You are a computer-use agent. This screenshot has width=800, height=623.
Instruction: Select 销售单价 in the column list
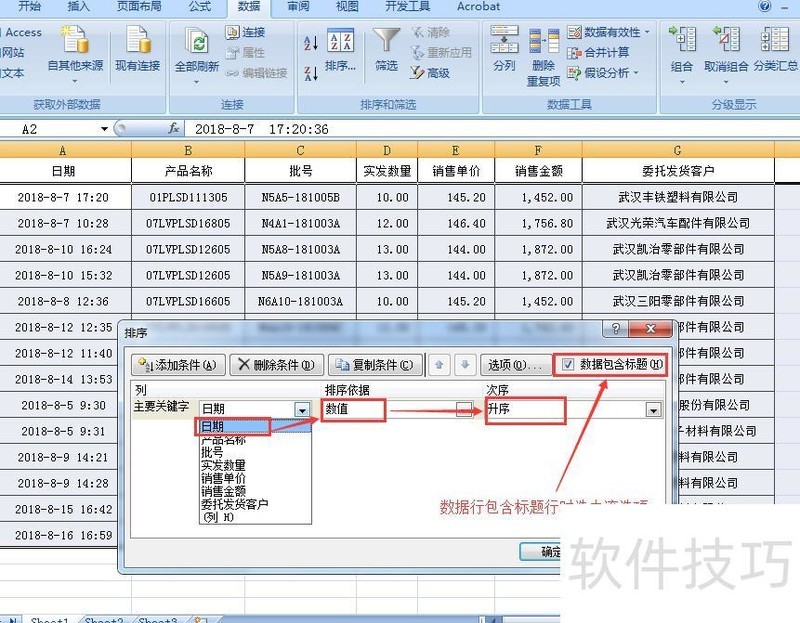tap(255, 478)
